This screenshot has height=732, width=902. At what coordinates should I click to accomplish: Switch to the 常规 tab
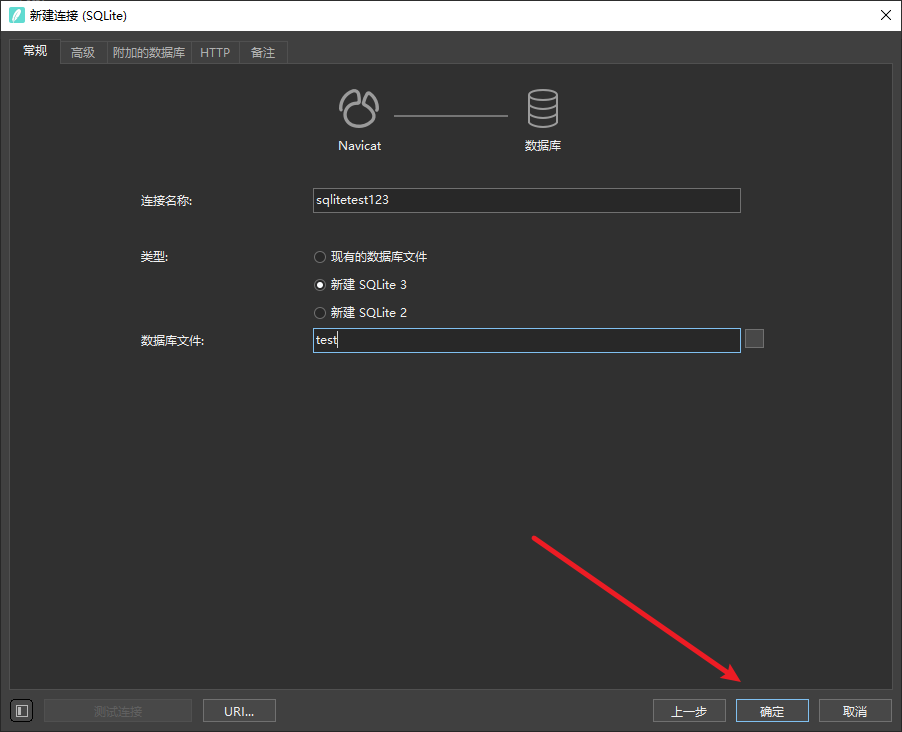click(35, 51)
